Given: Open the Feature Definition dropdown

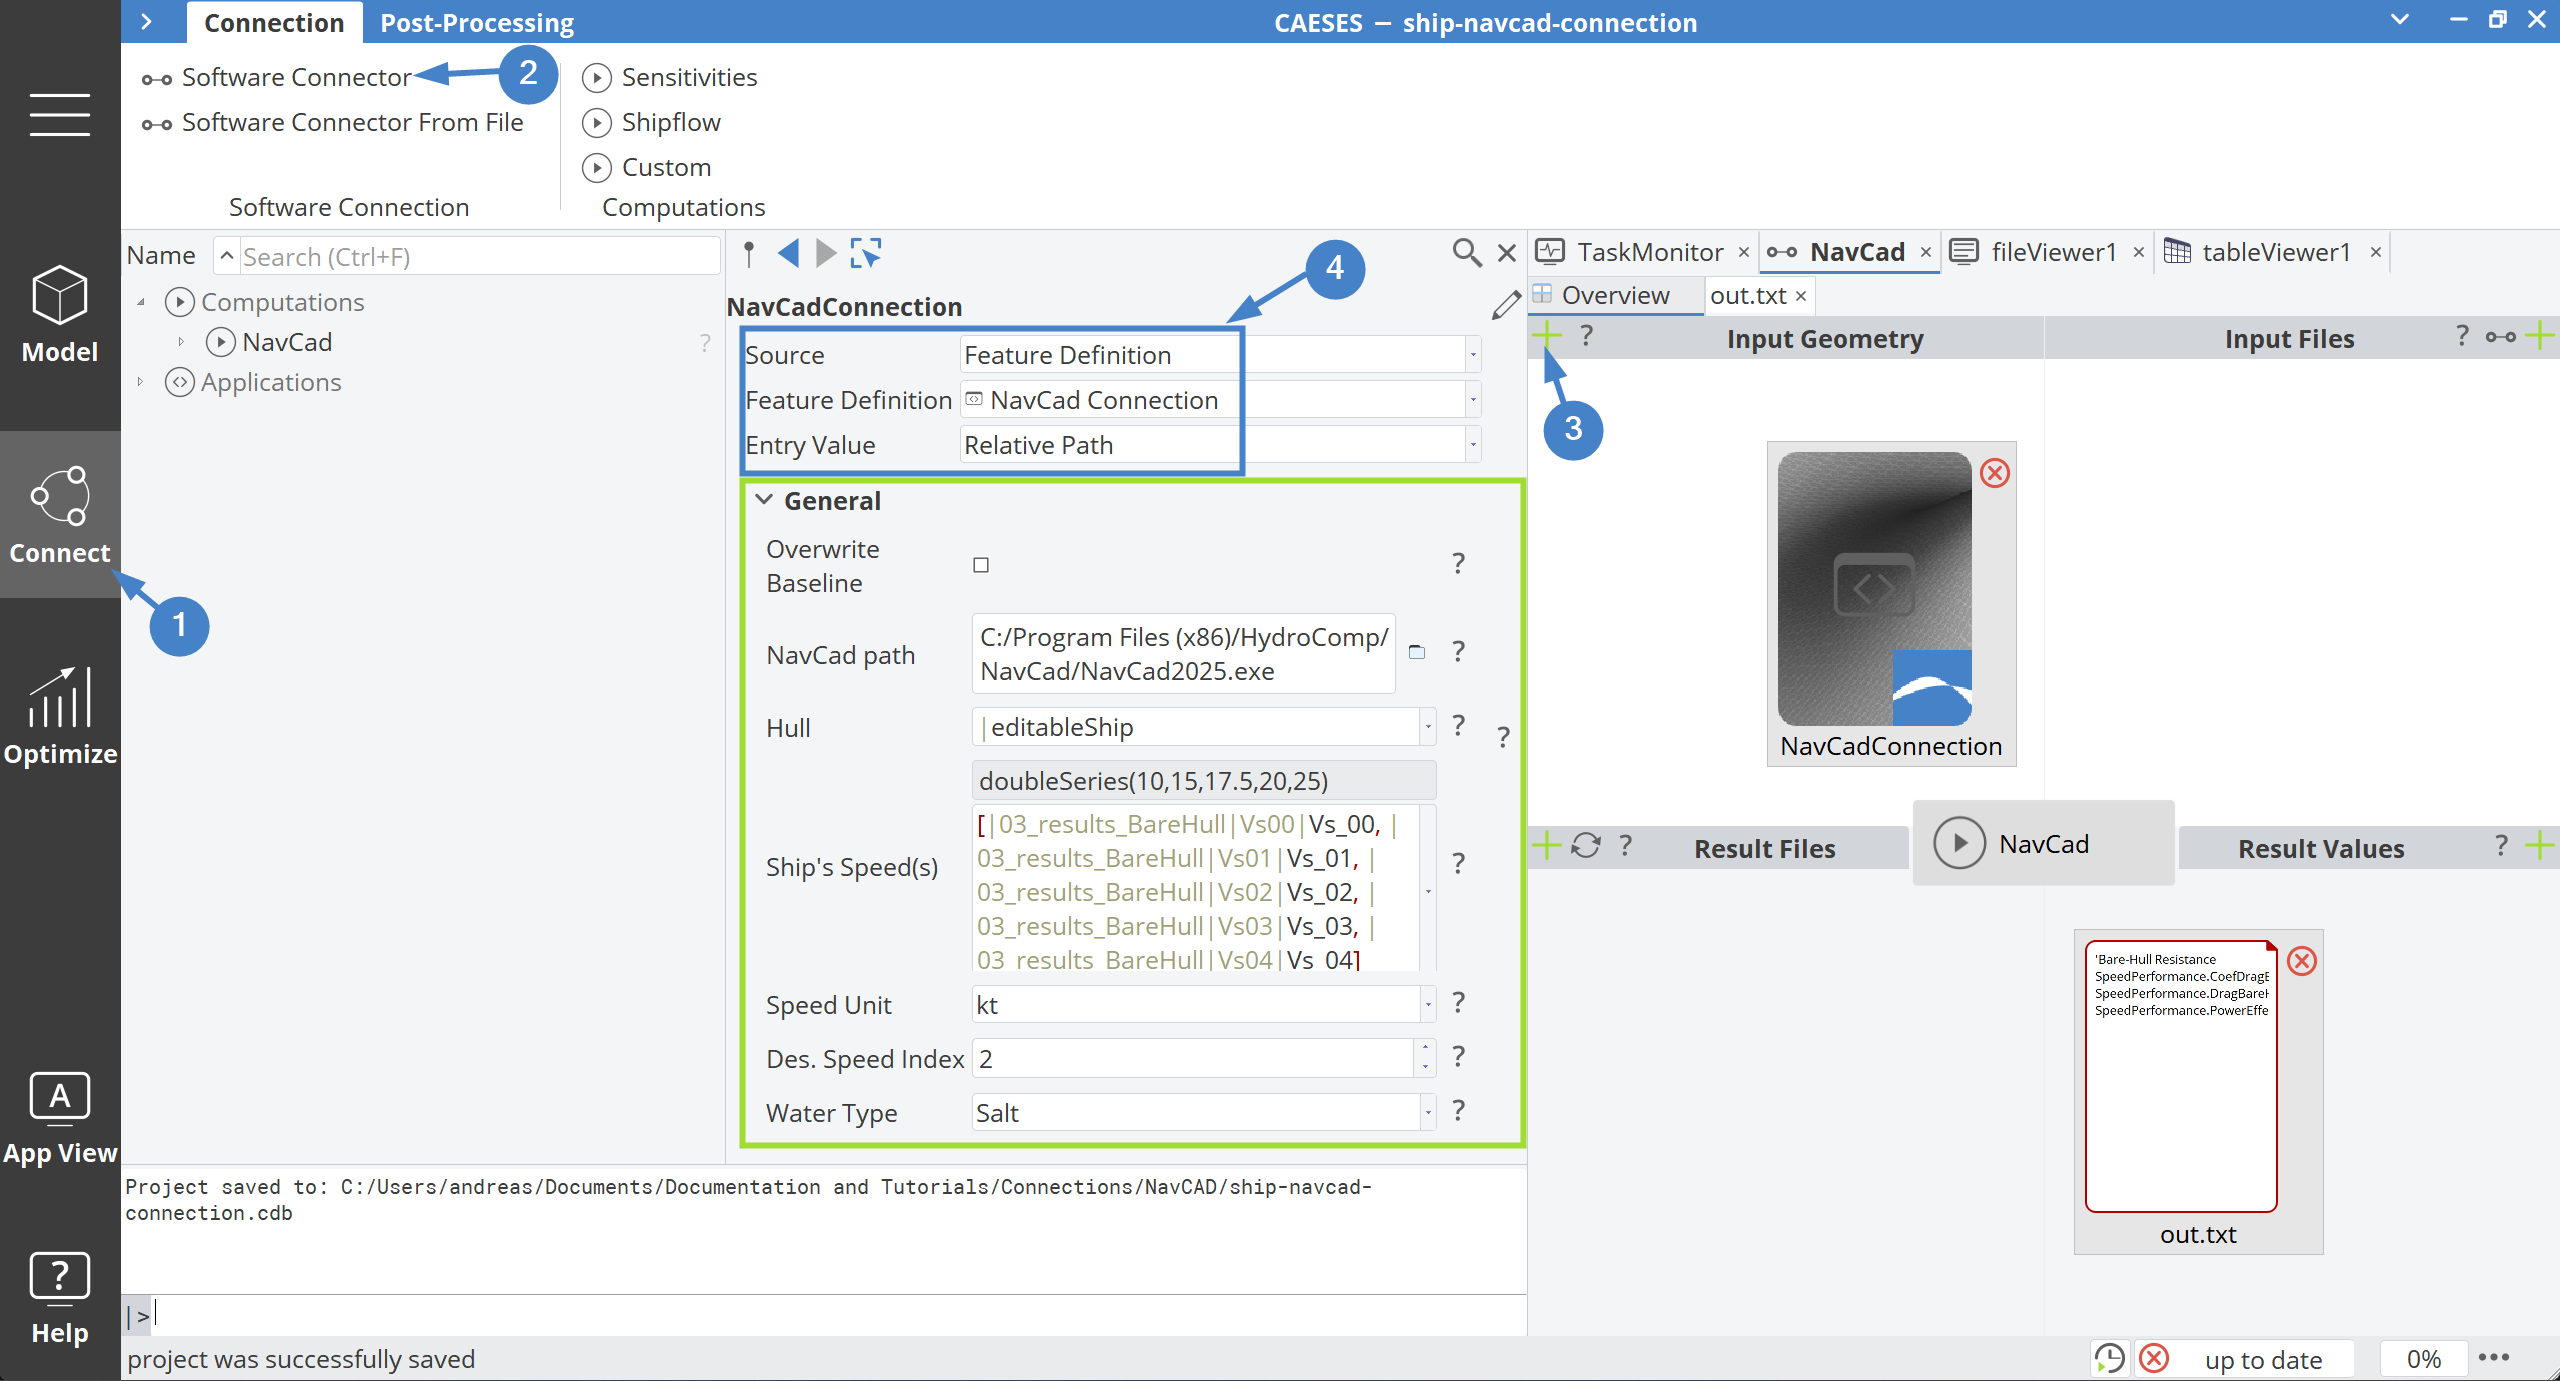Looking at the screenshot, I should pos(1473,400).
